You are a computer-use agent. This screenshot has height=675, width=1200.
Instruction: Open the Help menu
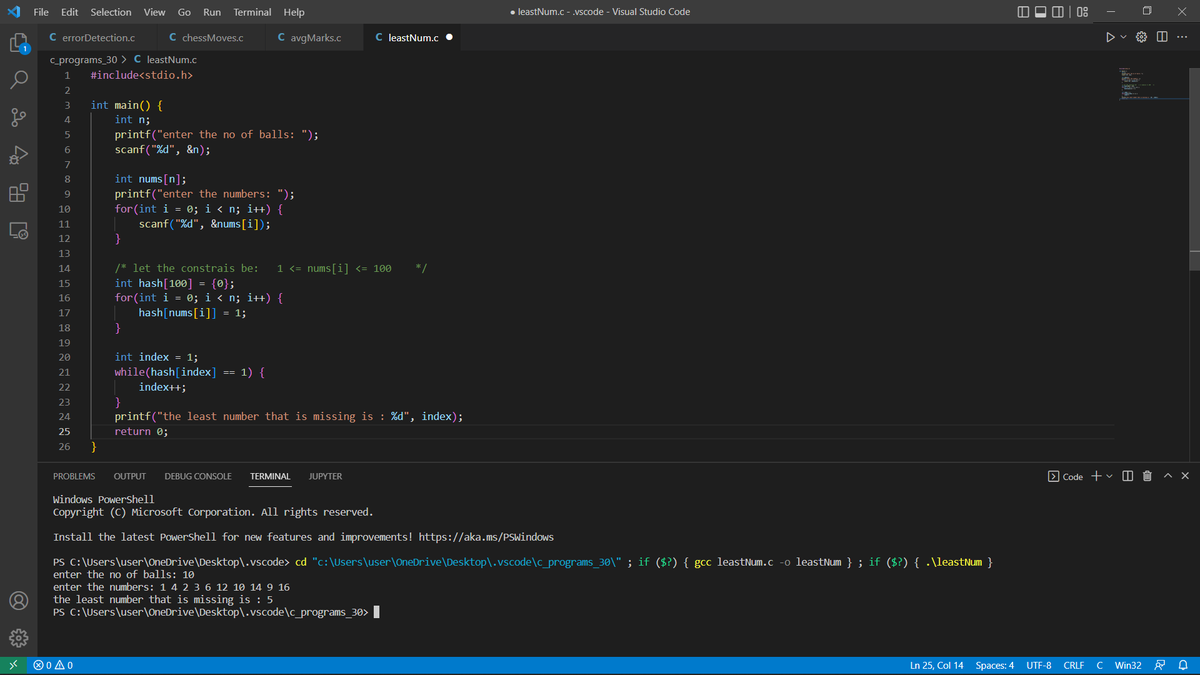click(294, 12)
